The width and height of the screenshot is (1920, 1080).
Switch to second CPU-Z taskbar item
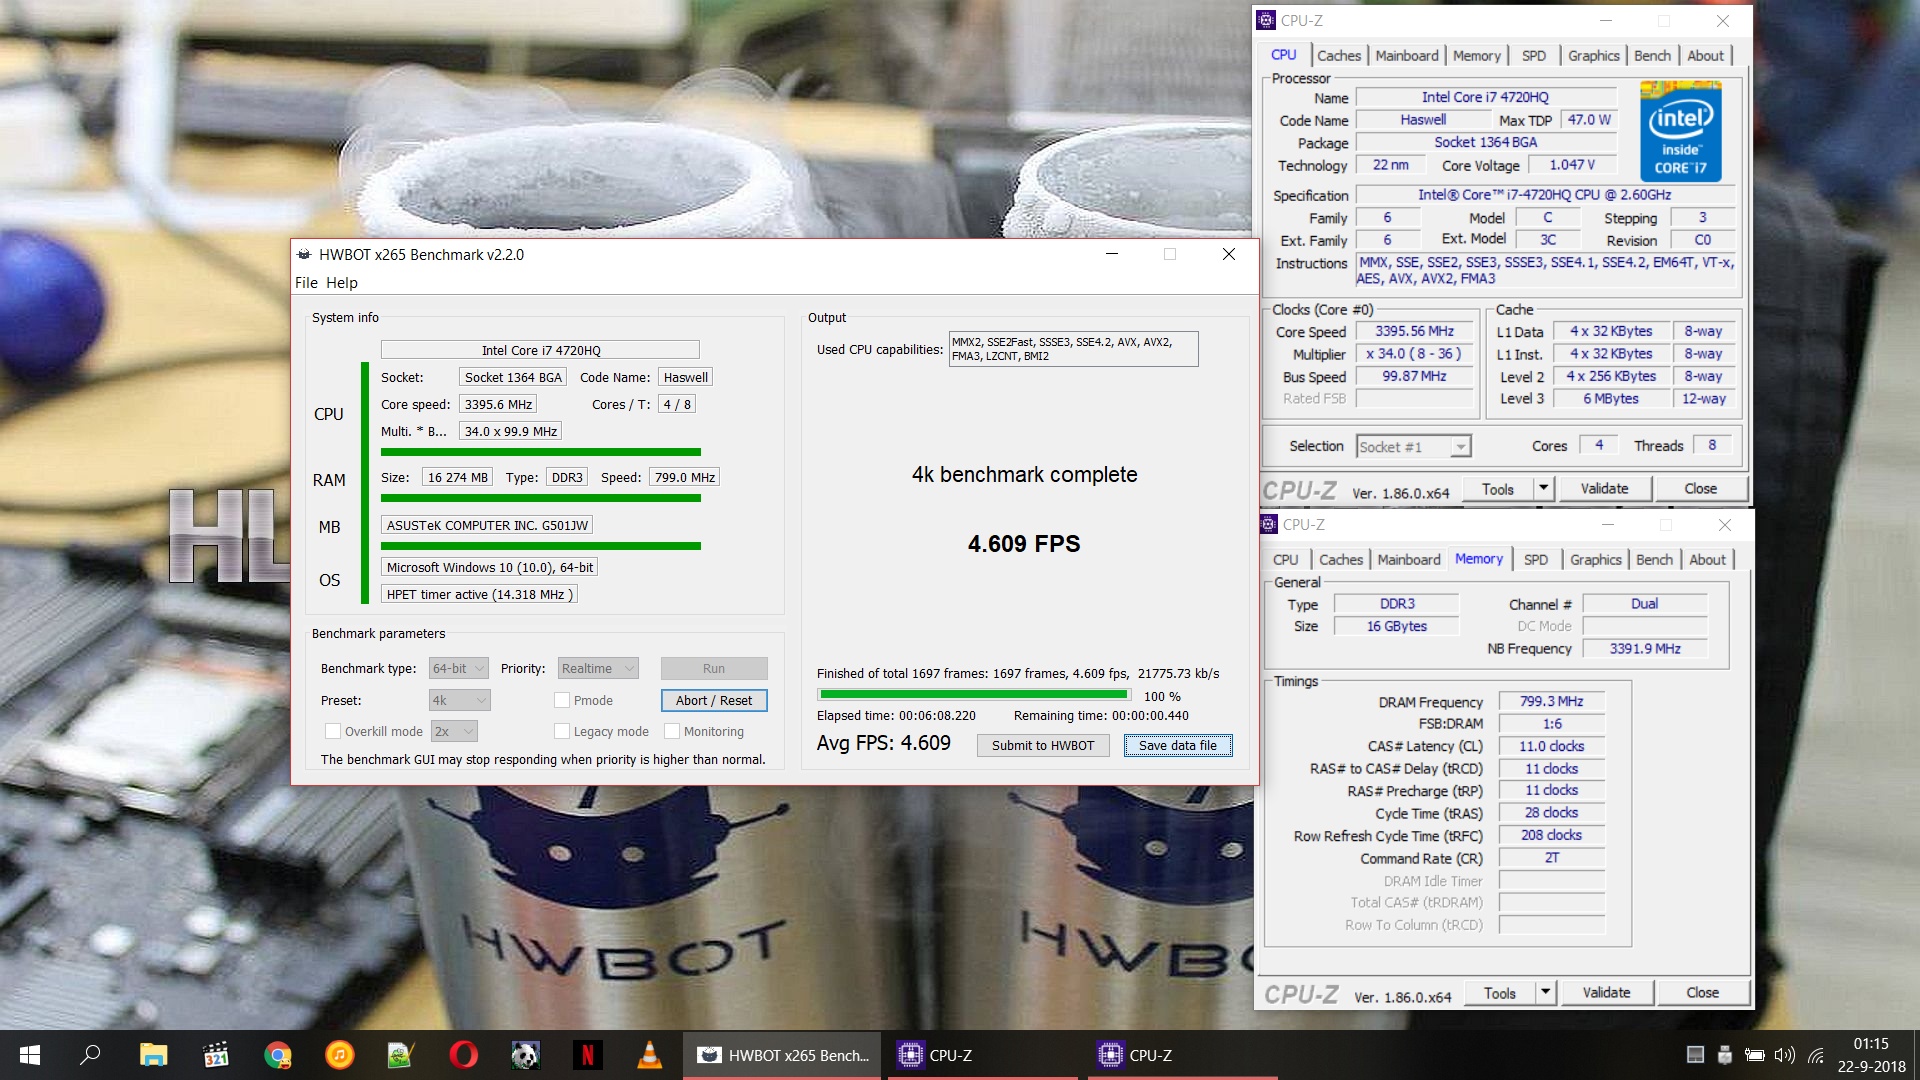click(1182, 1055)
